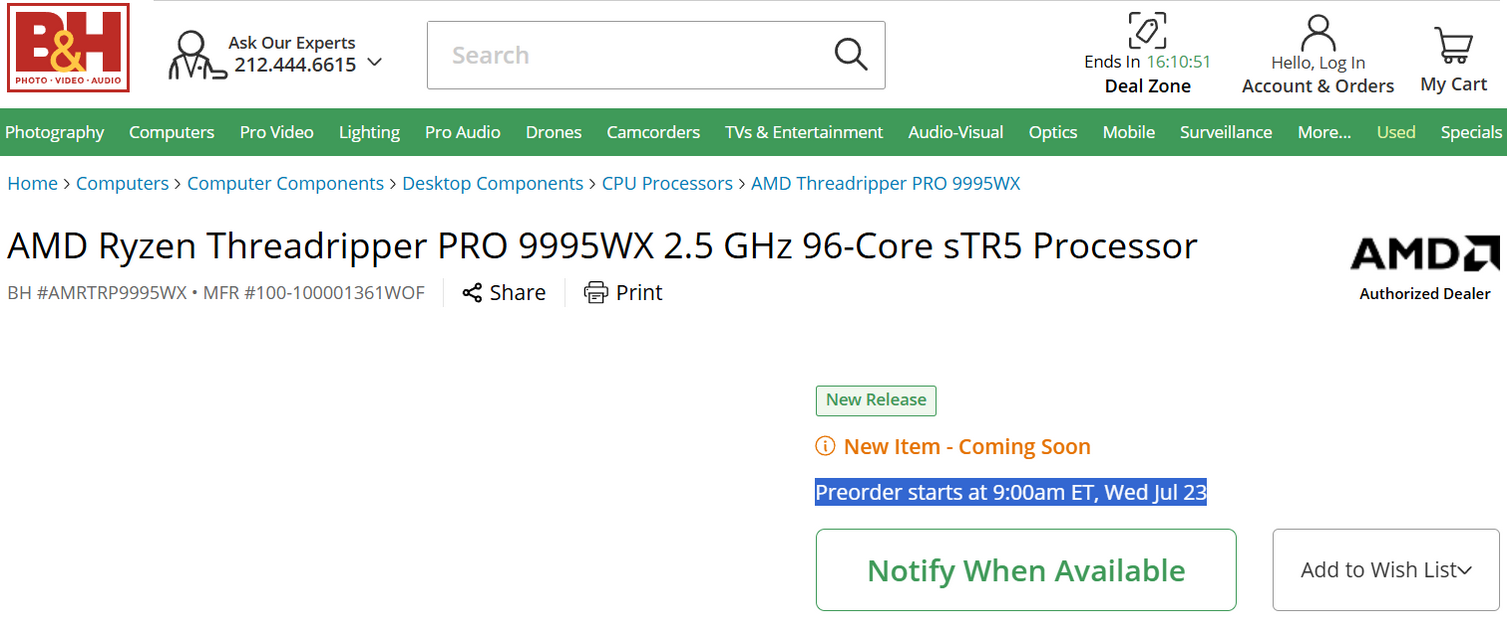Screen dimensions: 1507x627
Task: Click the Coming Soon info icon
Action: [825, 446]
